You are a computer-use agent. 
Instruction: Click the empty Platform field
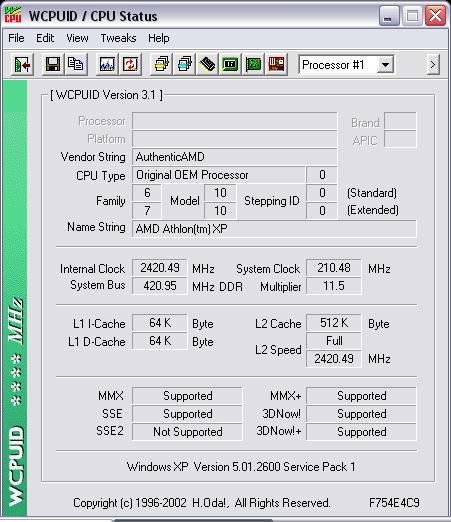[x=234, y=139]
